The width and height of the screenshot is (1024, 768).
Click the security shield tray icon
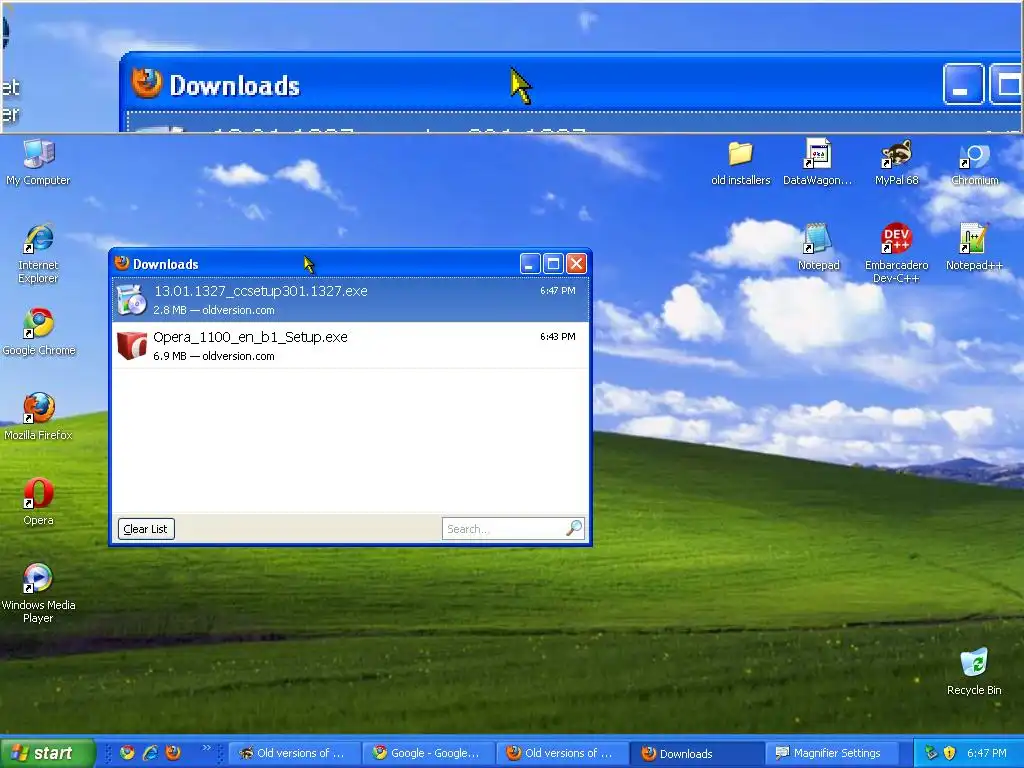point(950,753)
